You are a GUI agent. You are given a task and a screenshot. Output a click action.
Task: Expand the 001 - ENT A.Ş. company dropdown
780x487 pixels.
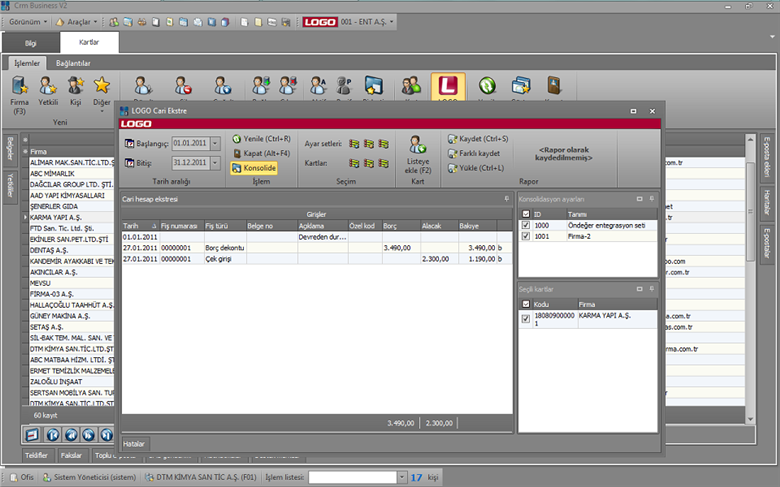click(391, 22)
